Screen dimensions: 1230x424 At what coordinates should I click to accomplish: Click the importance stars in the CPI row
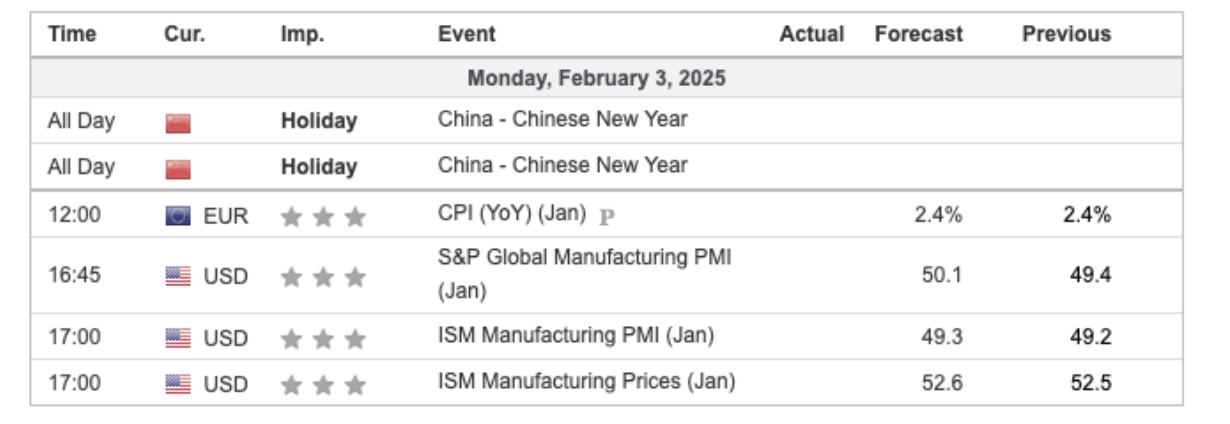point(323,215)
